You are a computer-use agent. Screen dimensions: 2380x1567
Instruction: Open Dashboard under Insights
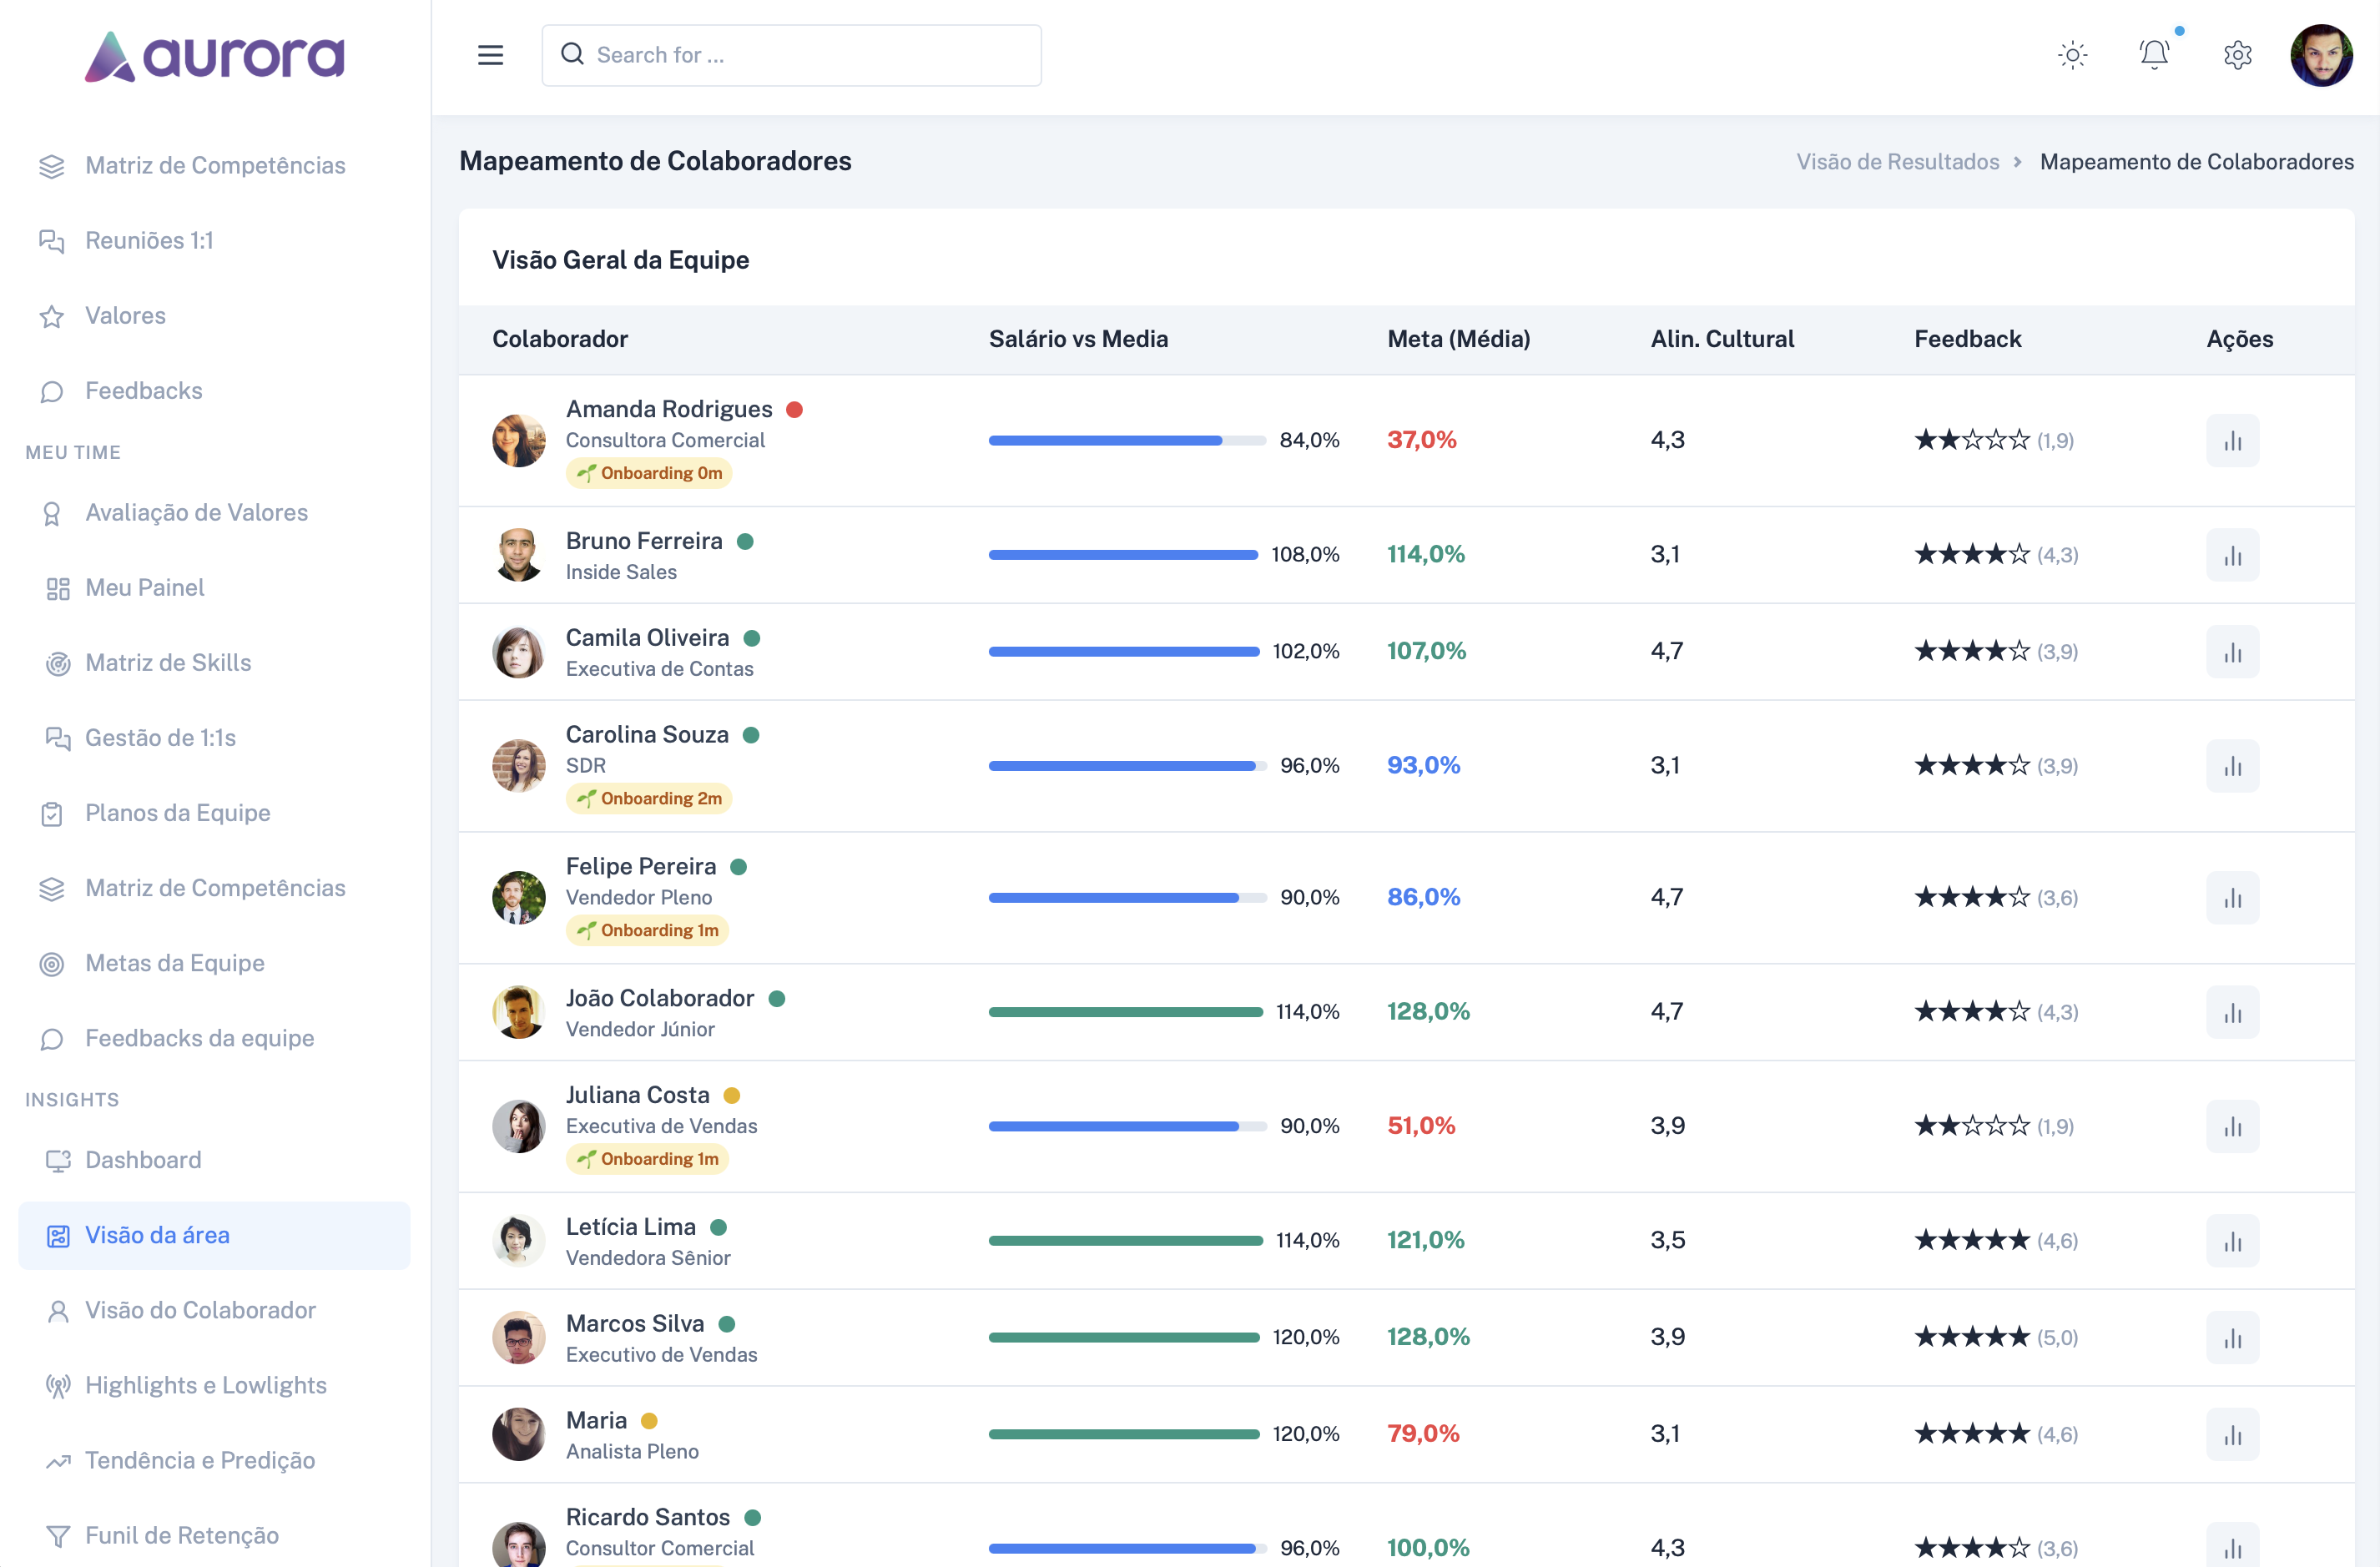point(214,1160)
